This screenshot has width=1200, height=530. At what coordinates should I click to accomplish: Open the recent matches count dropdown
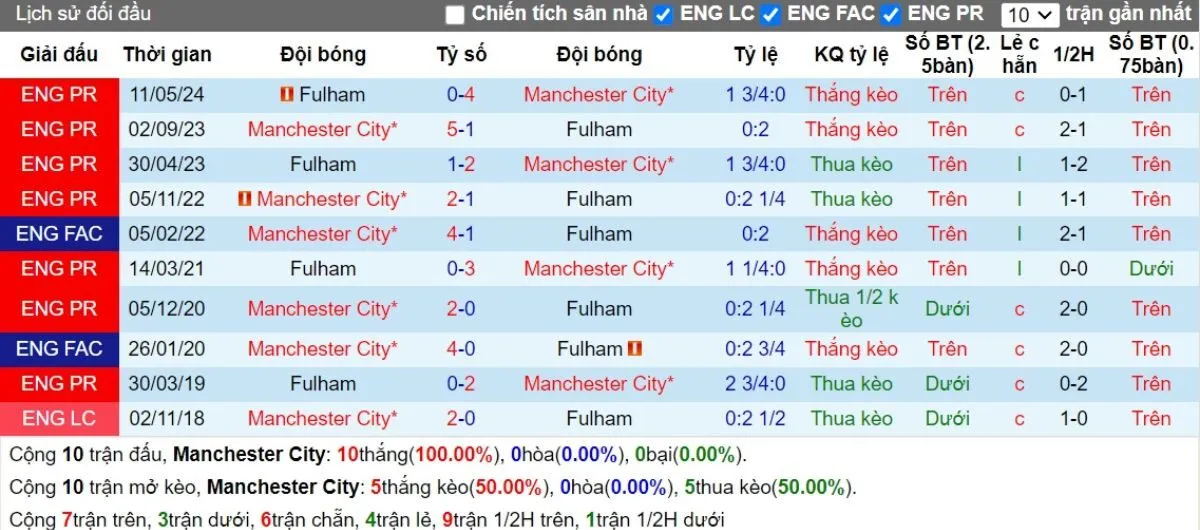pos(1030,15)
